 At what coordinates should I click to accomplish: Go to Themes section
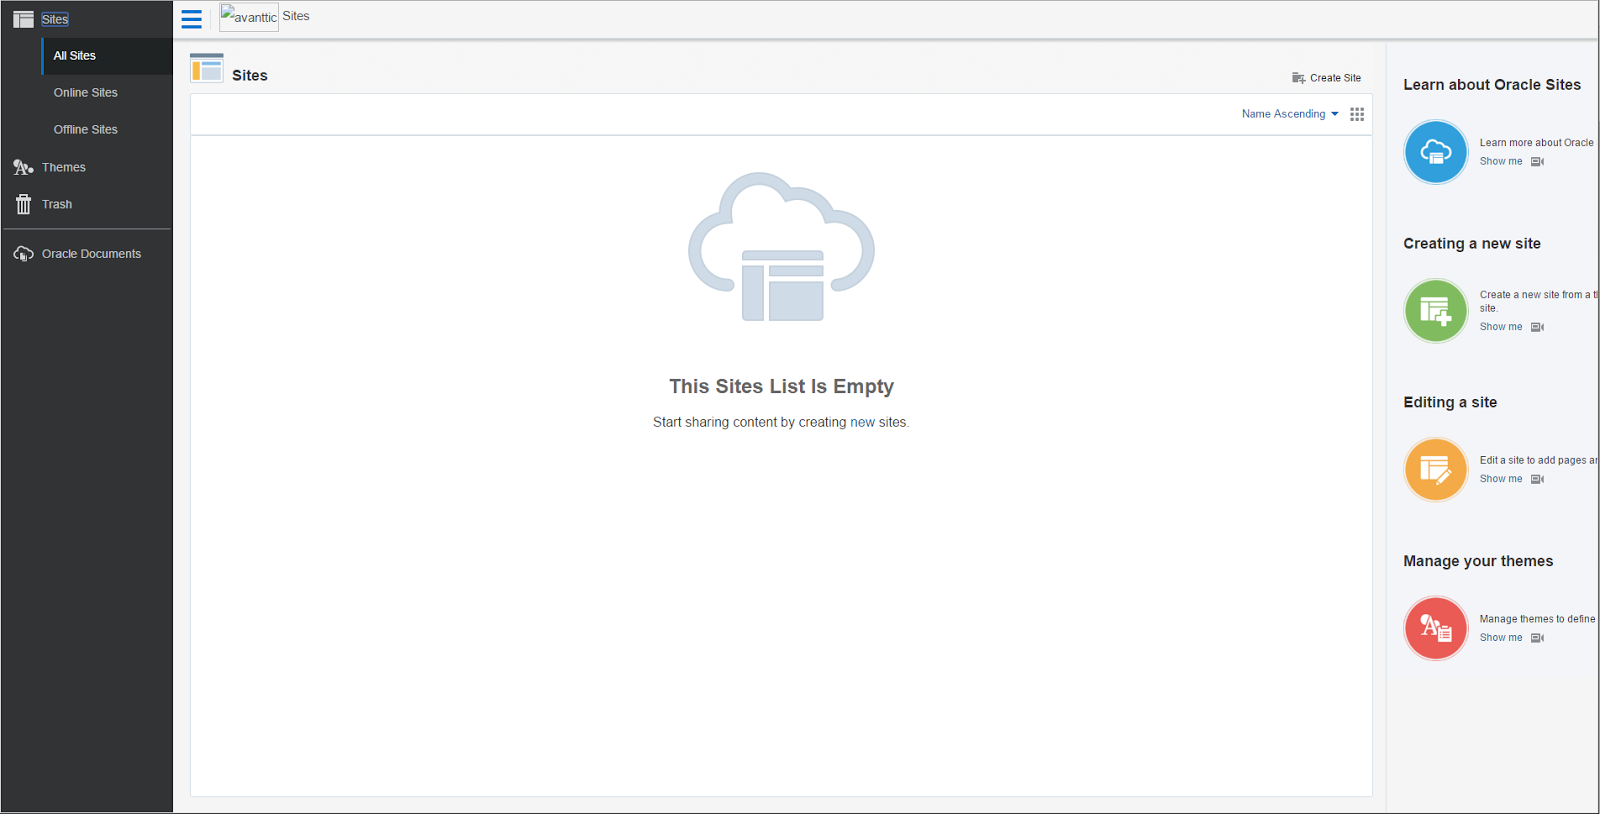coord(64,167)
